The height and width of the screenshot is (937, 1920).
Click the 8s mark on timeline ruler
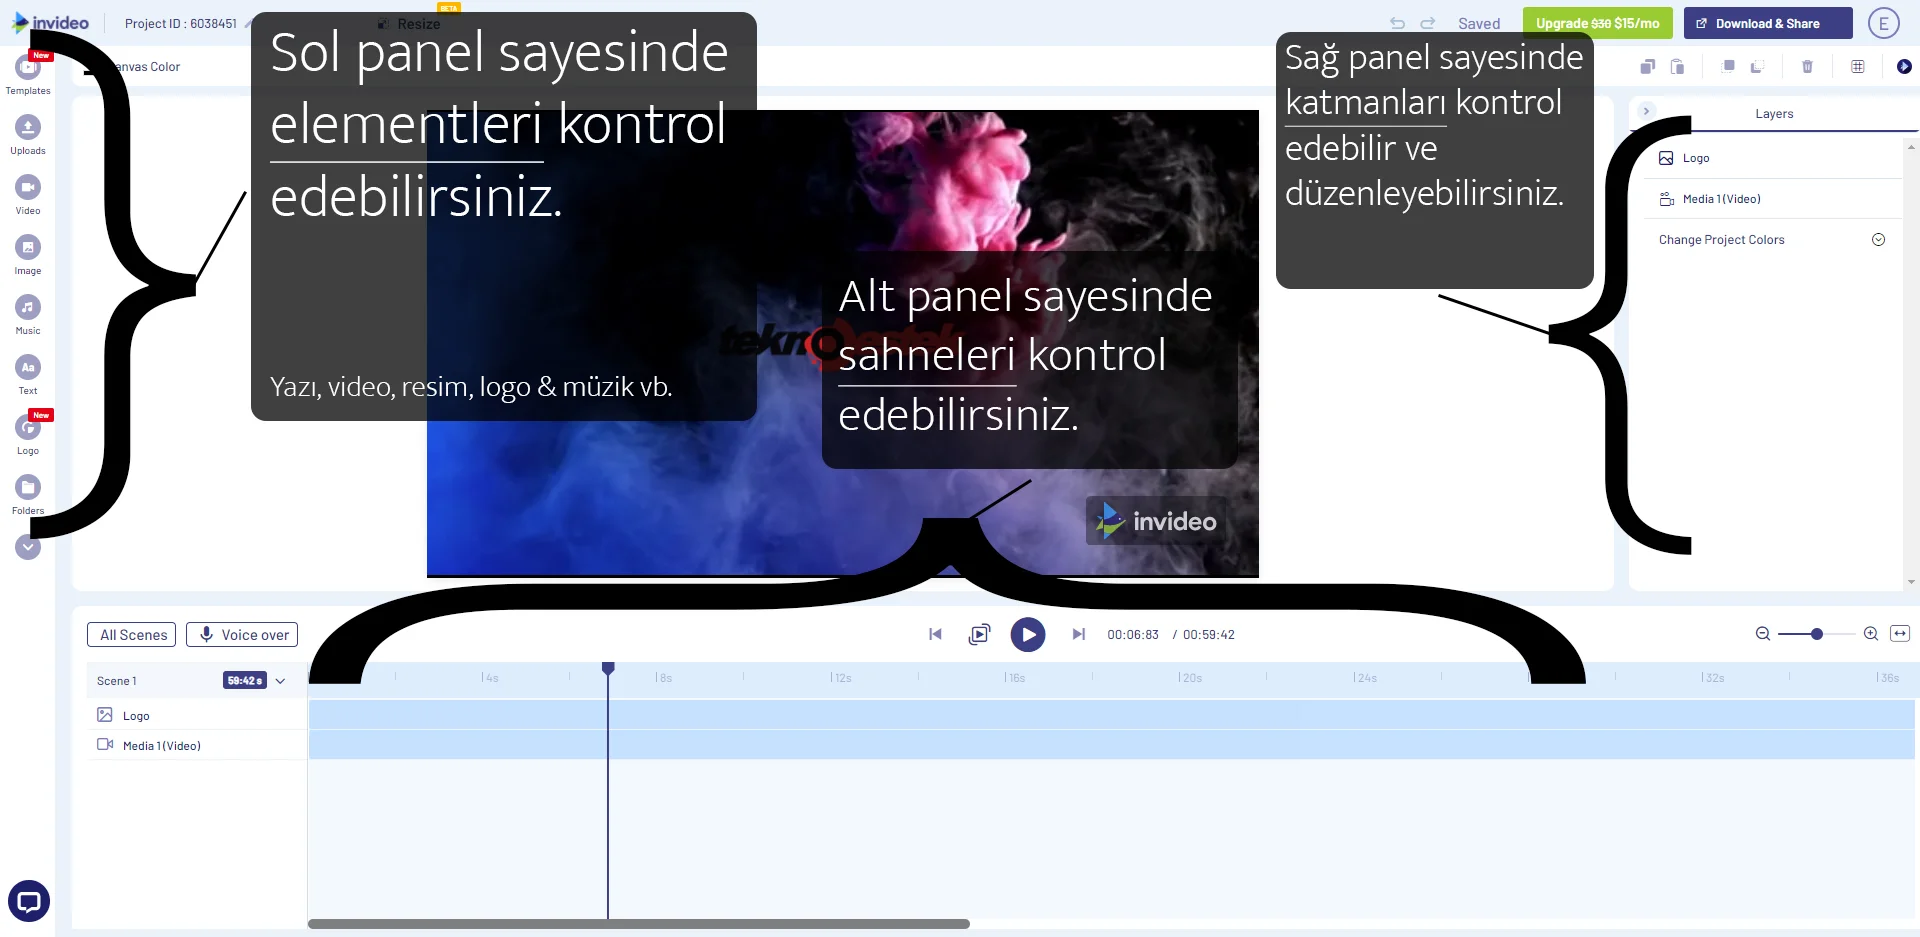[x=664, y=678]
